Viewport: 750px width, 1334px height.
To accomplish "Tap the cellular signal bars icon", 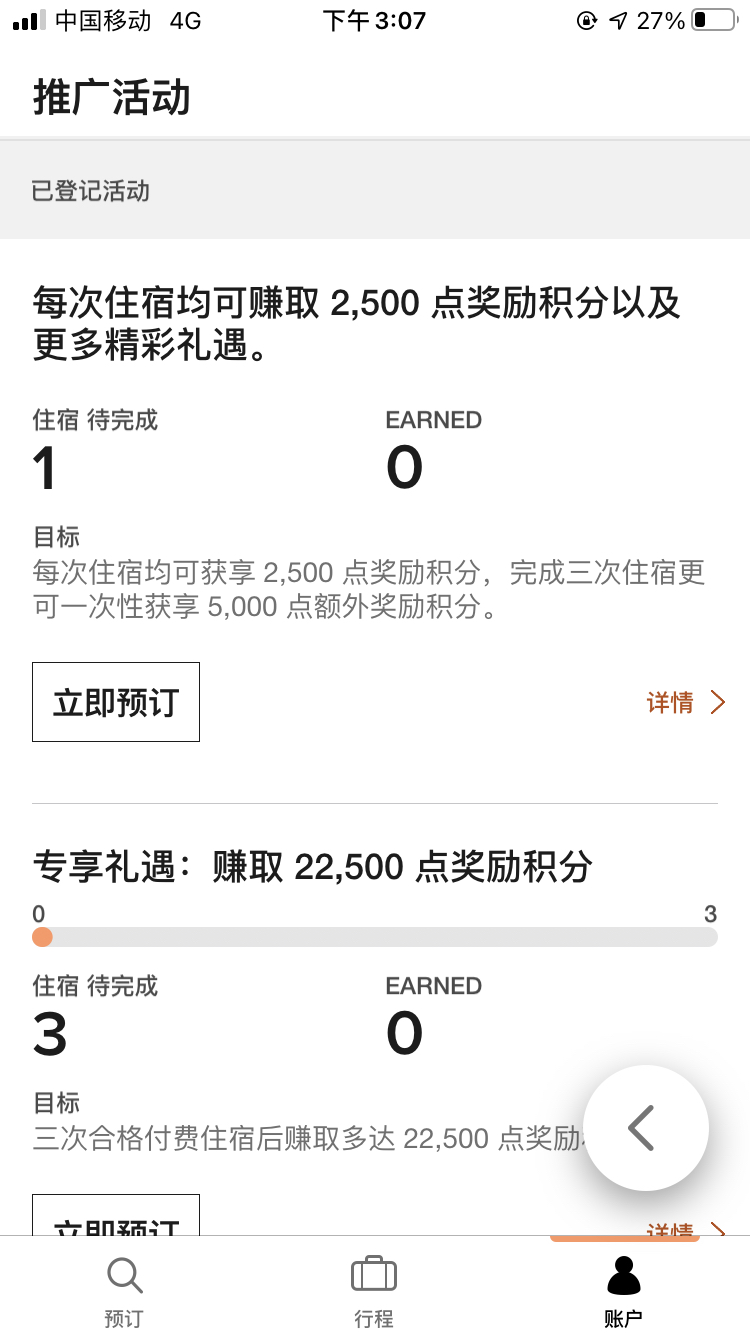I will pyautogui.click(x=29, y=21).
